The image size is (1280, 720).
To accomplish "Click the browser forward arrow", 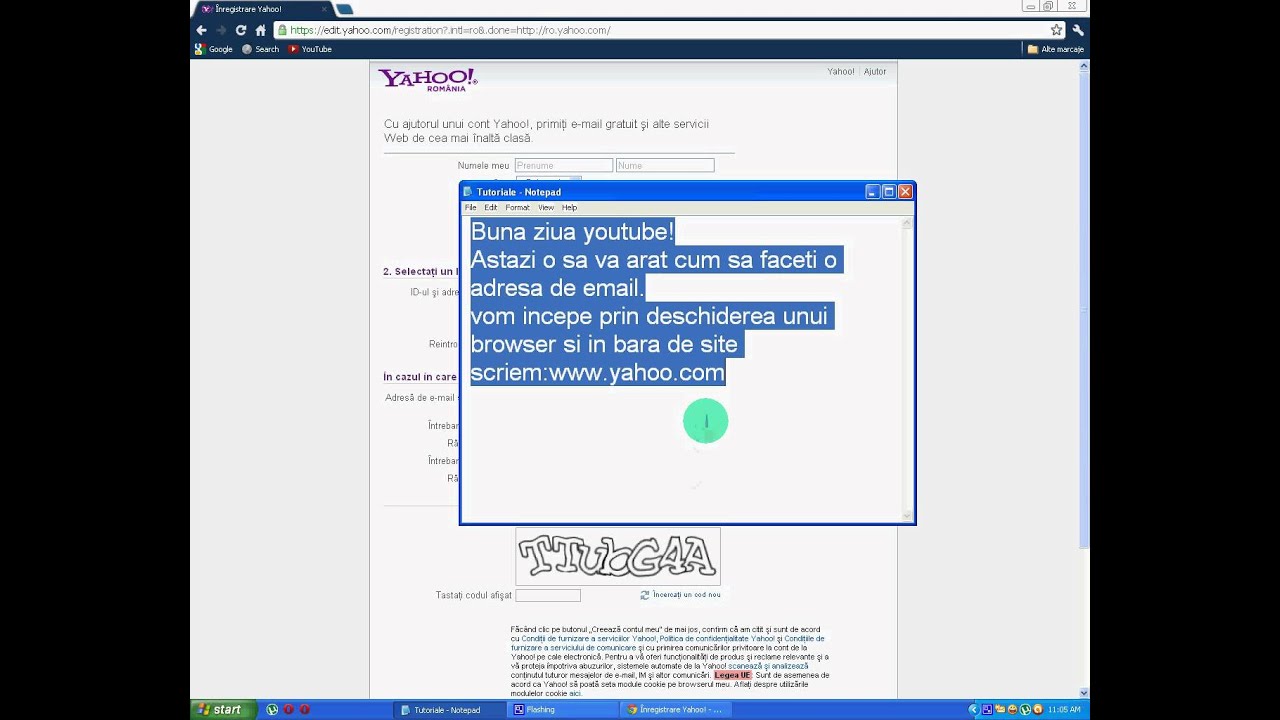I will 221,30.
